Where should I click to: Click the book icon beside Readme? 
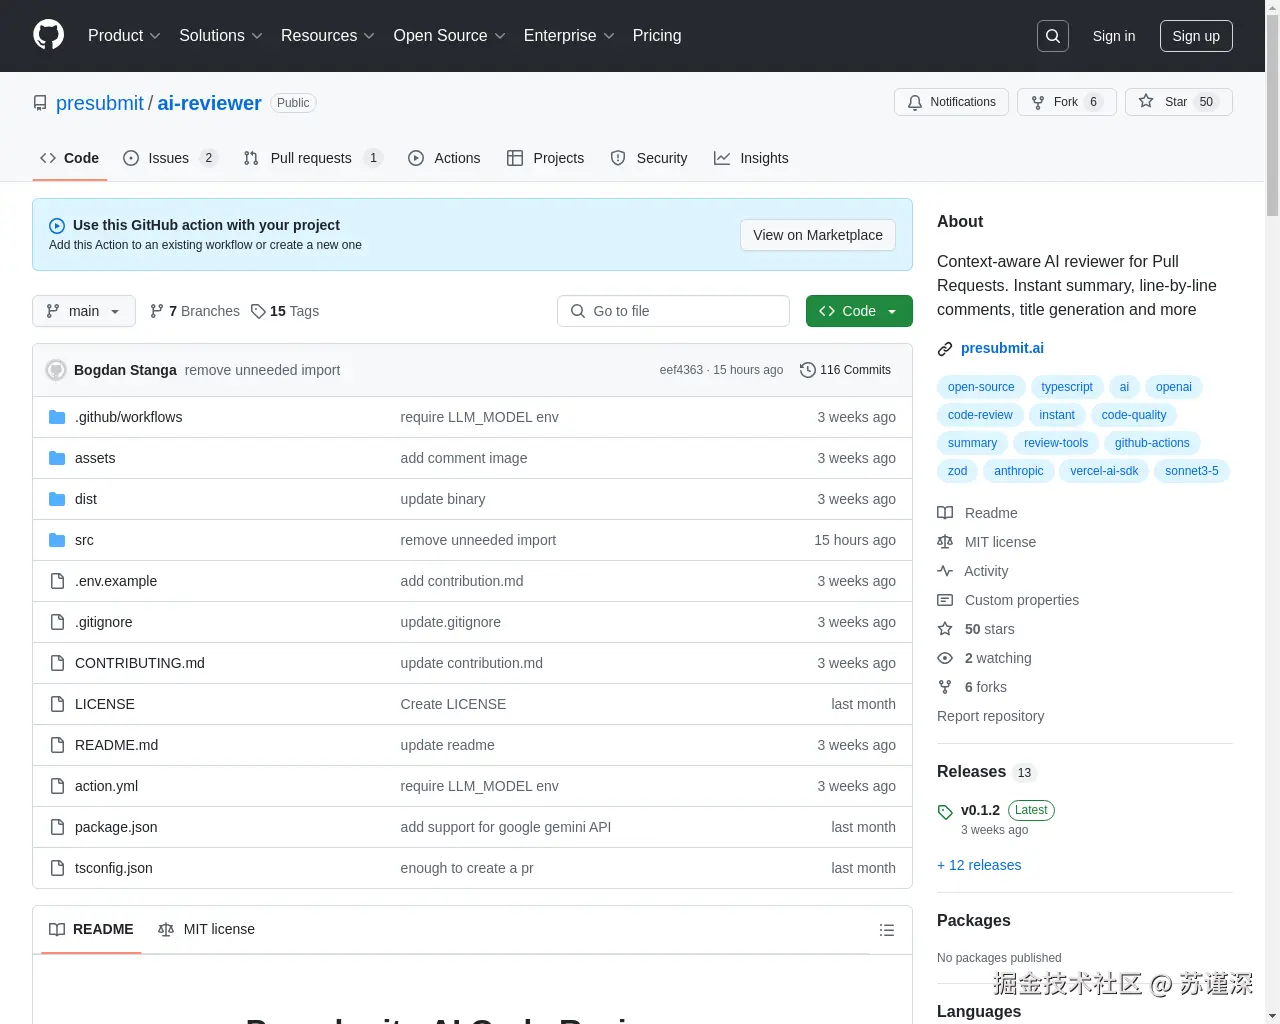(x=945, y=513)
